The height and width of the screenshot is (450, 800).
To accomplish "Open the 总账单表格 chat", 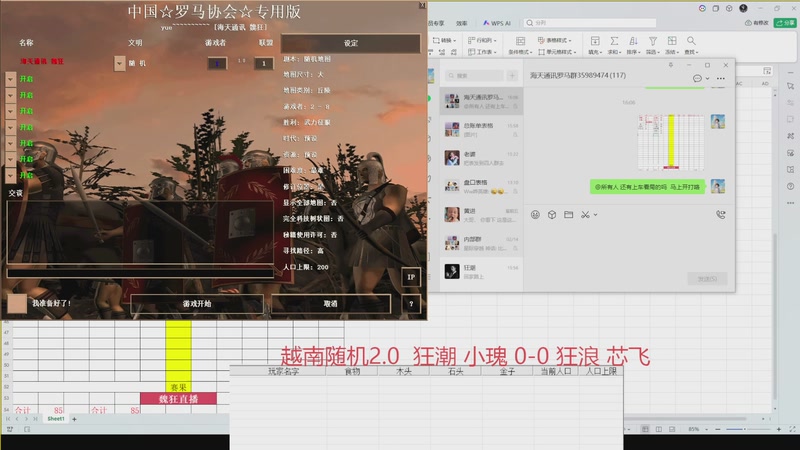I will click(x=481, y=130).
